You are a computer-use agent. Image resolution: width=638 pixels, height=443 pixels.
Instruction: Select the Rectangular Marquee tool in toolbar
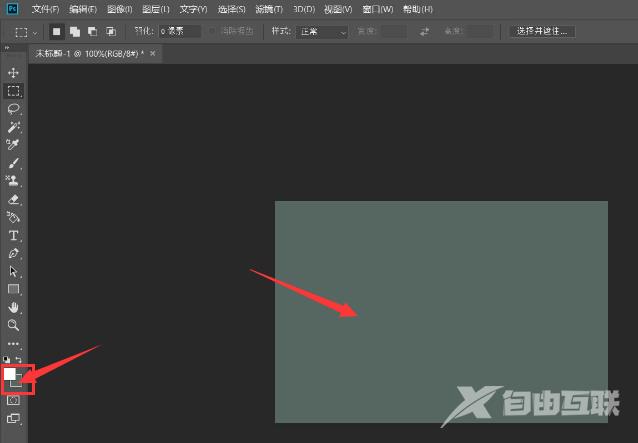pos(13,90)
